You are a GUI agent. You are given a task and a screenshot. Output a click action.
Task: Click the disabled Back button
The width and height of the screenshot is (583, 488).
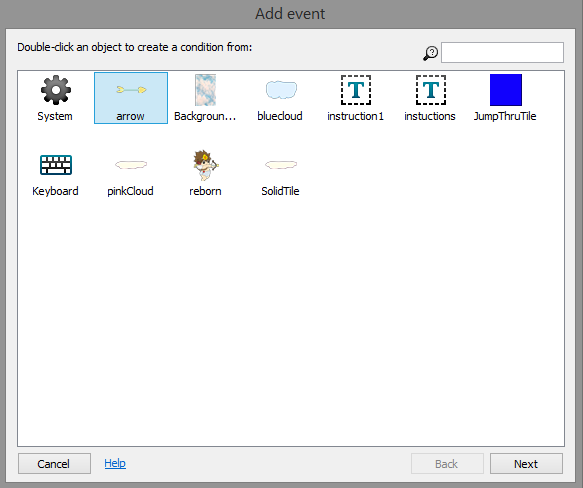(447, 463)
